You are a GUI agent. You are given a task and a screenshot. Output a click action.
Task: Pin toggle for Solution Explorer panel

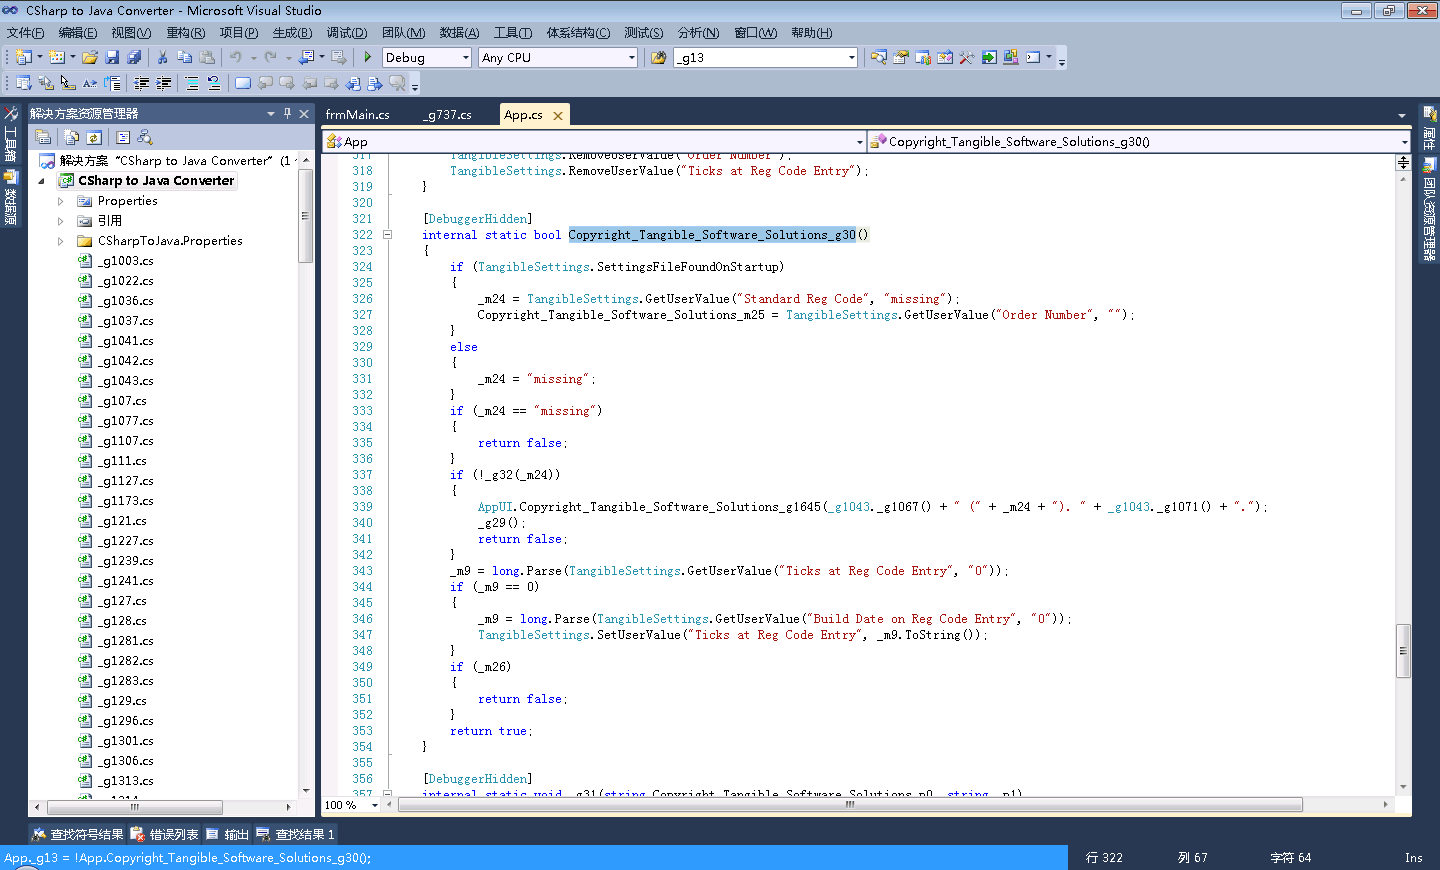287,114
